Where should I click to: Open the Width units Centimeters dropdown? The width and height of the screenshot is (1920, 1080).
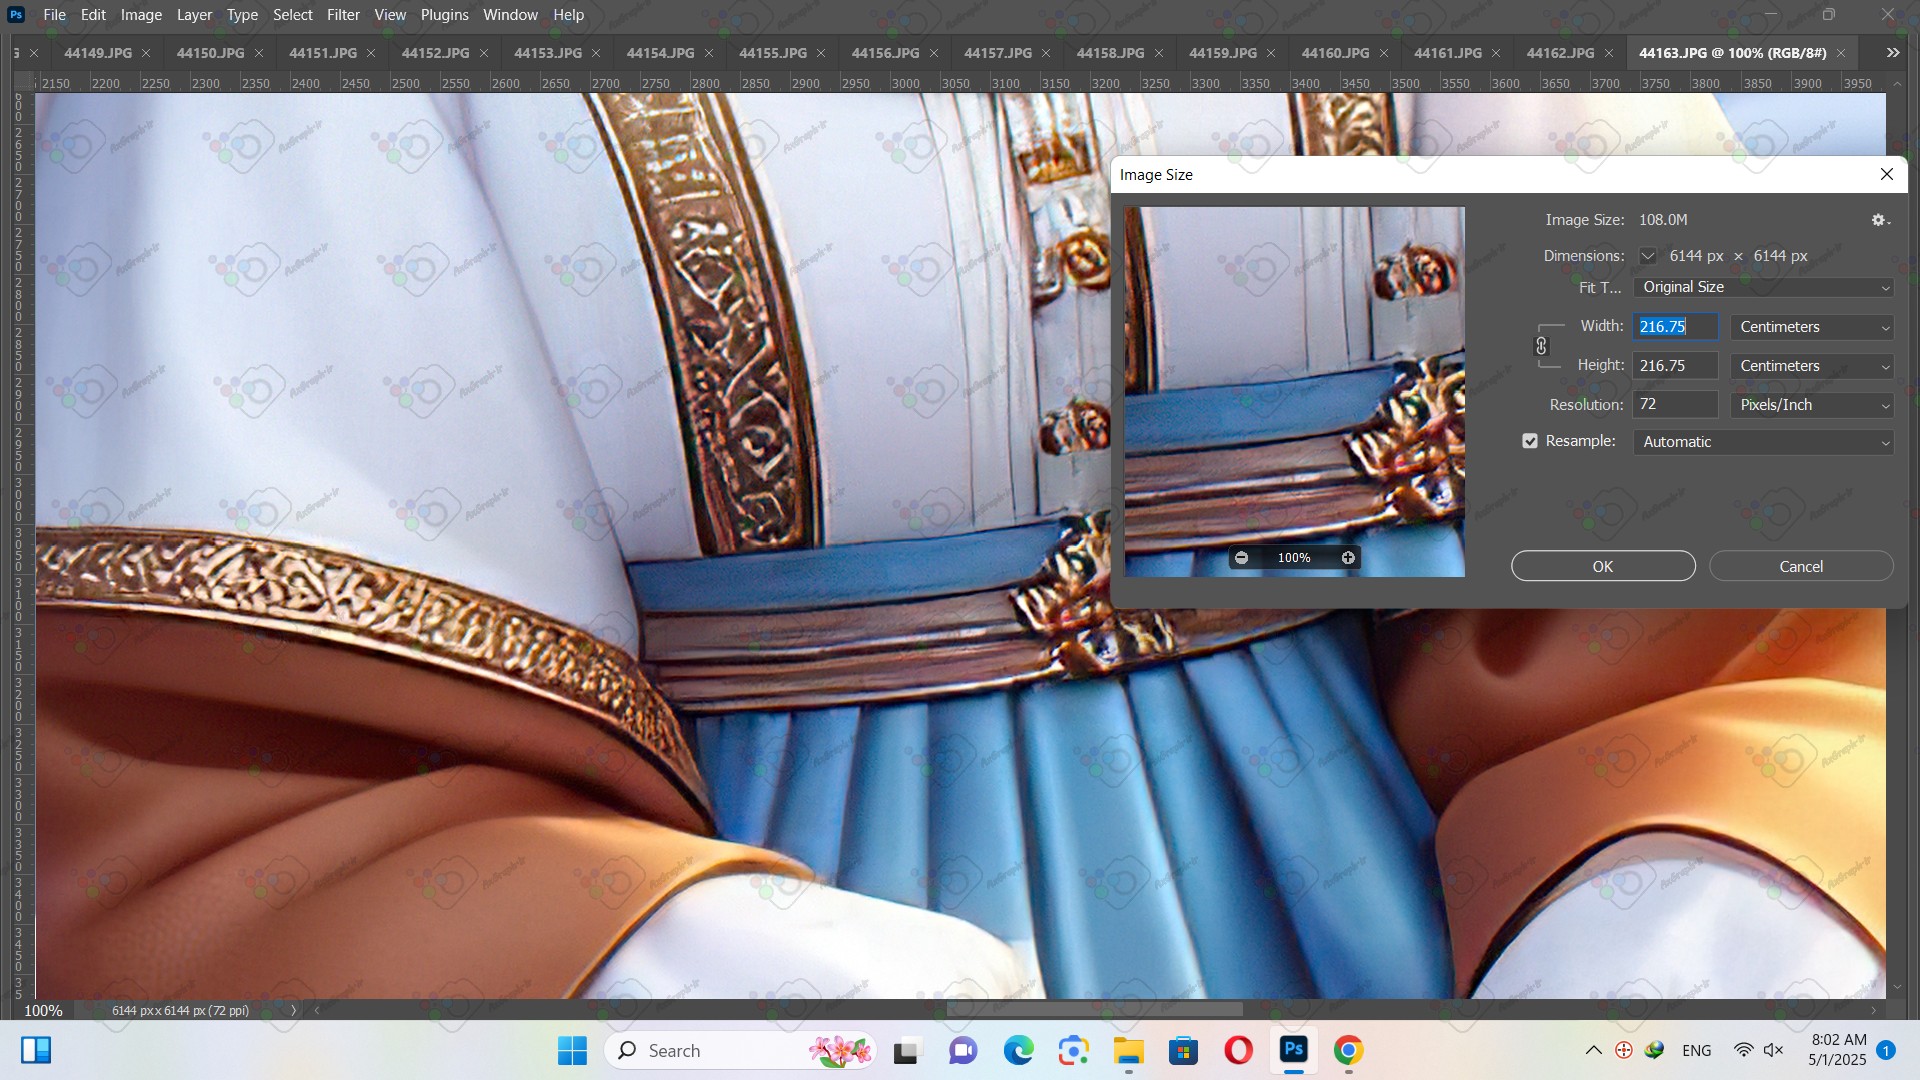pyautogui.click(x=1812, y=327)
